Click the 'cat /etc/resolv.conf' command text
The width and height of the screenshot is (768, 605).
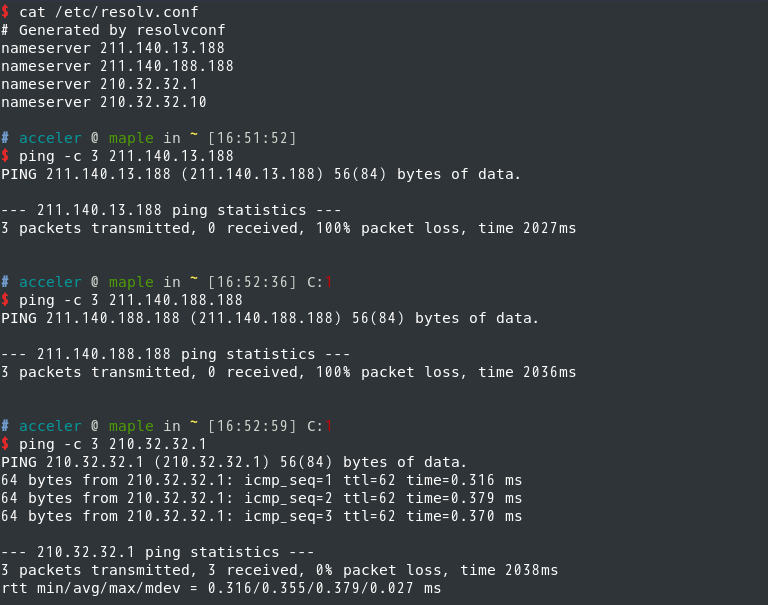(x=108, y=12)
